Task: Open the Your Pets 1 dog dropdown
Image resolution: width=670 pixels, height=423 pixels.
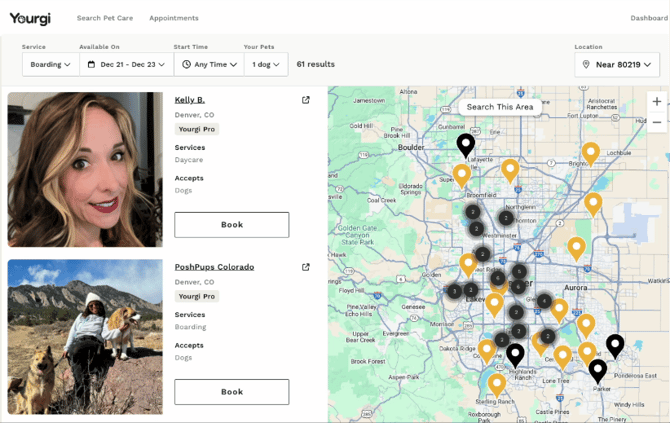Action: click(265, 64)
